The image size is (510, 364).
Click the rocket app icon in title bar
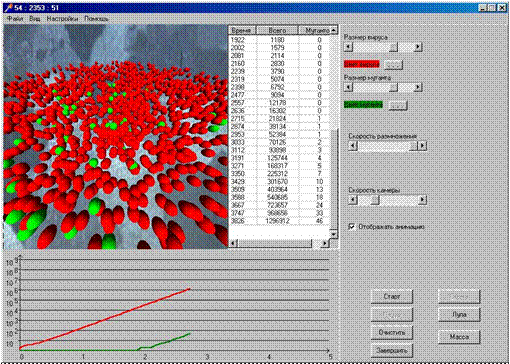[x=8, y=8]
